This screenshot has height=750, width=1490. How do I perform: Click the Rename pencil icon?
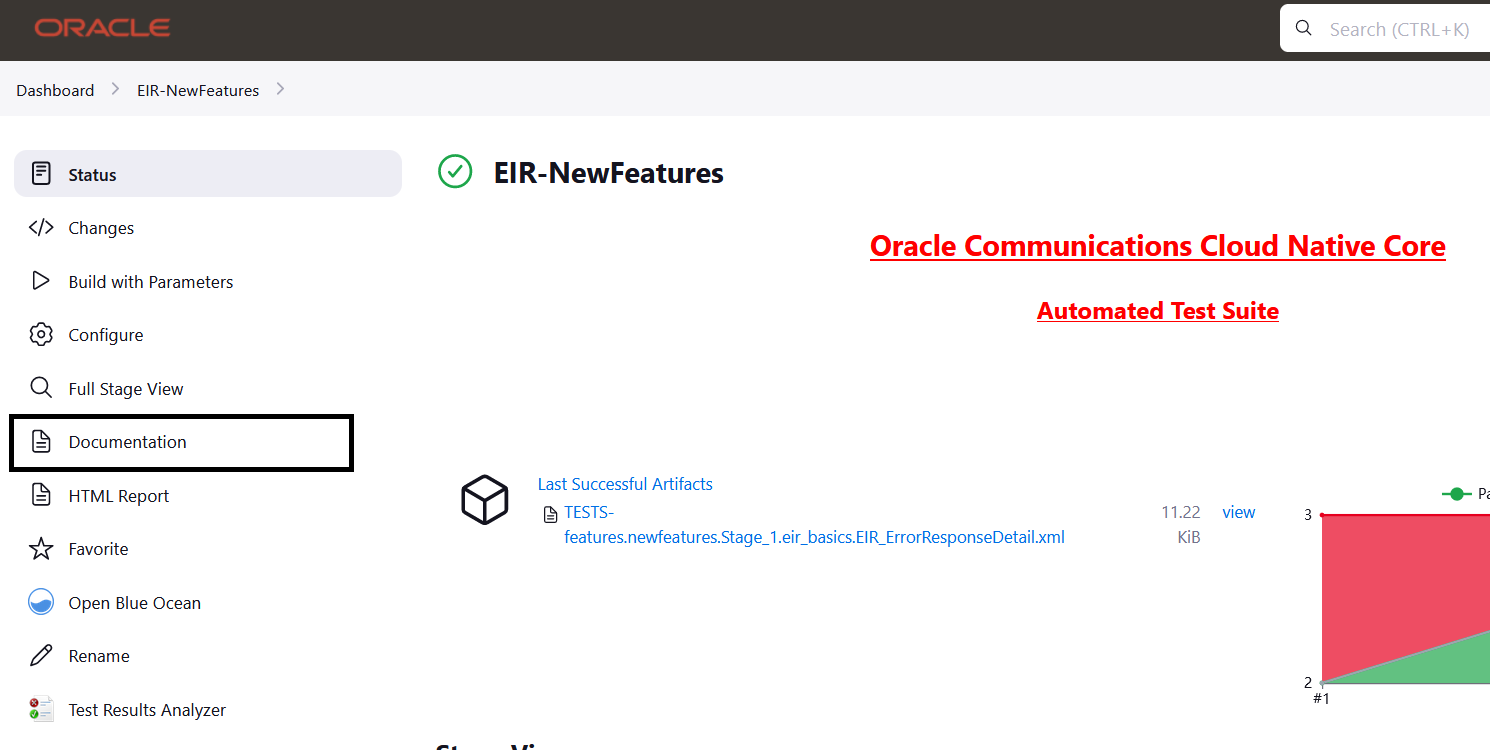point(41,655)
